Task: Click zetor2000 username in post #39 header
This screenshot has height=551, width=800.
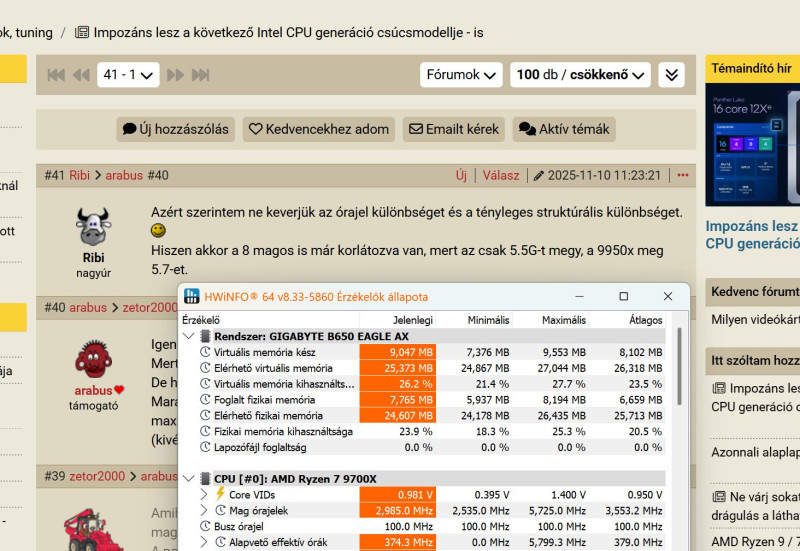Action: click(x=97, y=476)
